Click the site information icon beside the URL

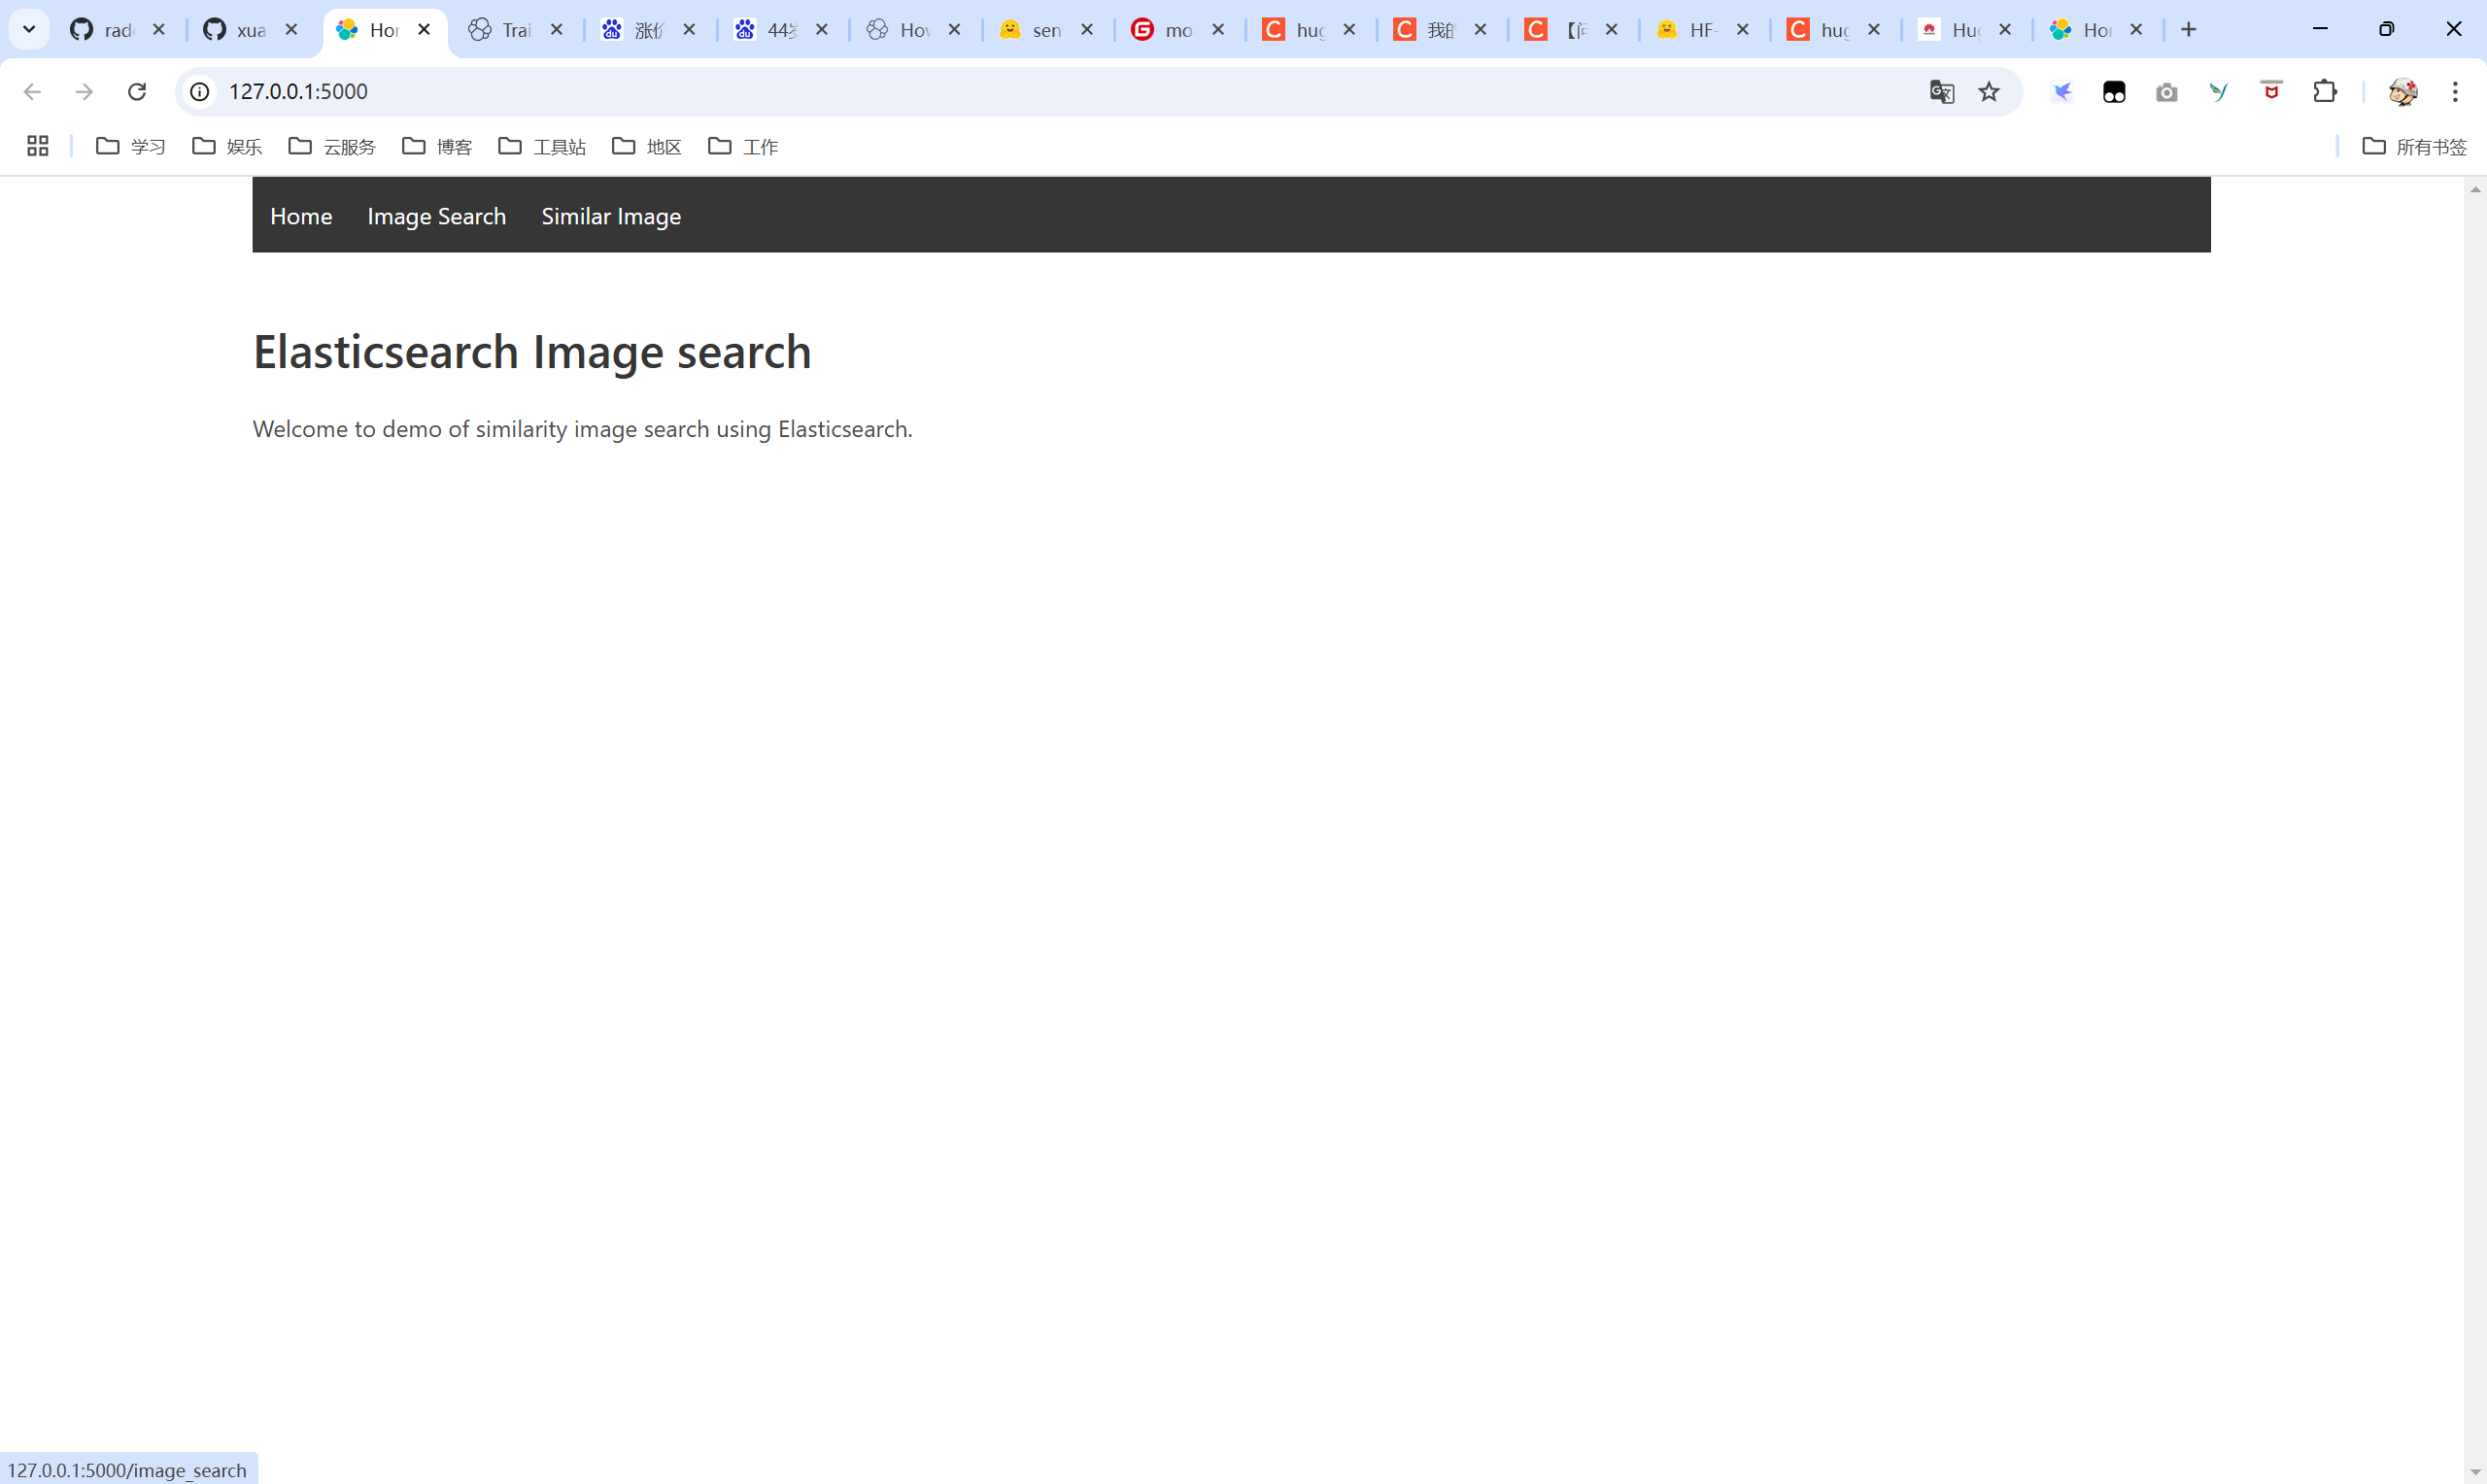tap(200, 92)
